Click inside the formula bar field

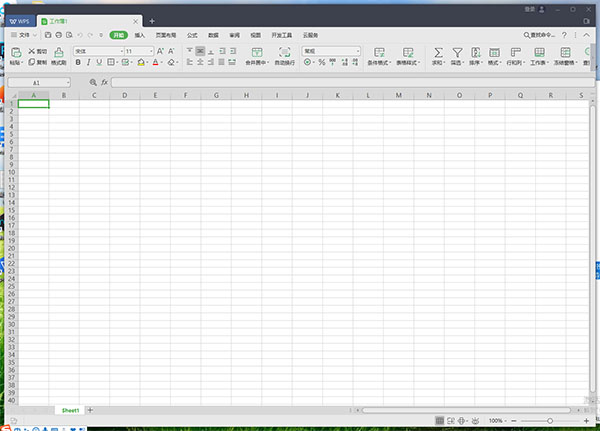(x=353, y=83)
